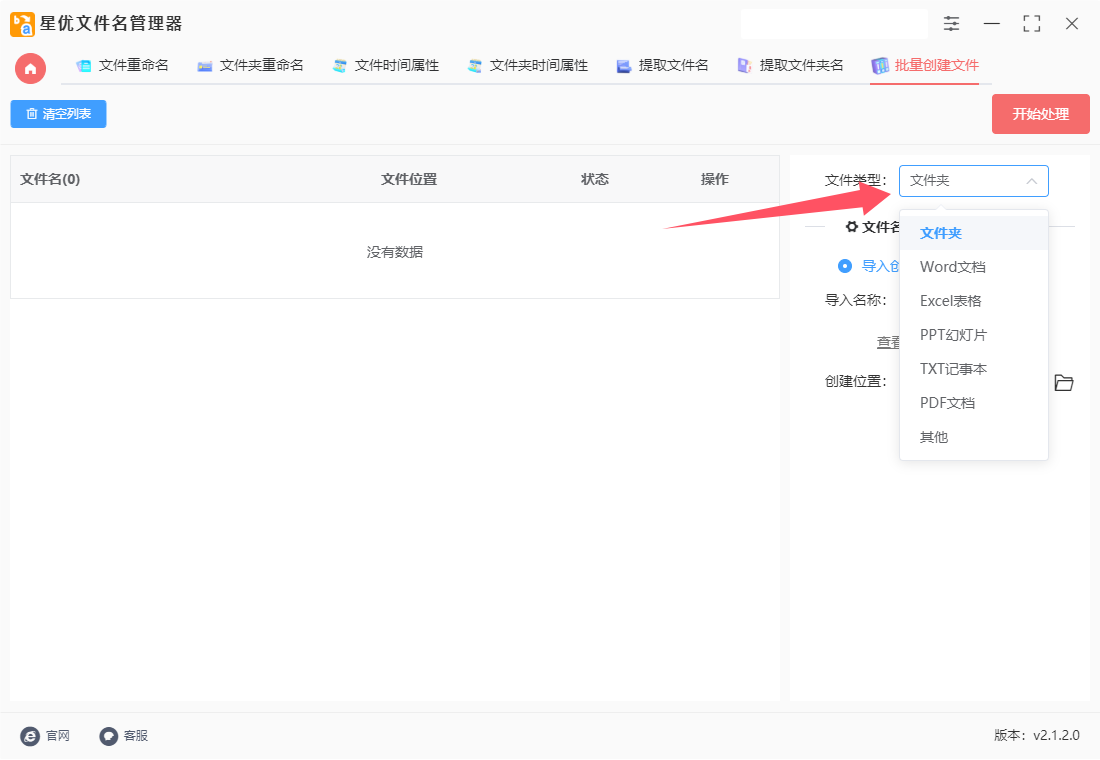The image size is (1100, 760).
Task: Switch to the 文件重命名 tab
Action: tap(122, 65)
